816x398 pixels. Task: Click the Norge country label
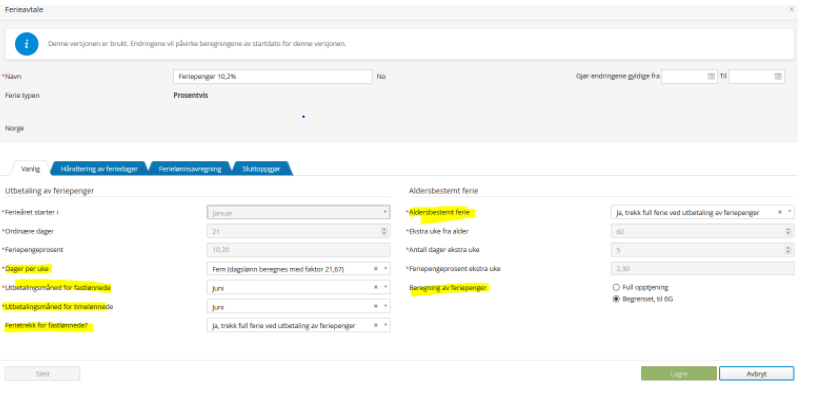click(15, 129)
